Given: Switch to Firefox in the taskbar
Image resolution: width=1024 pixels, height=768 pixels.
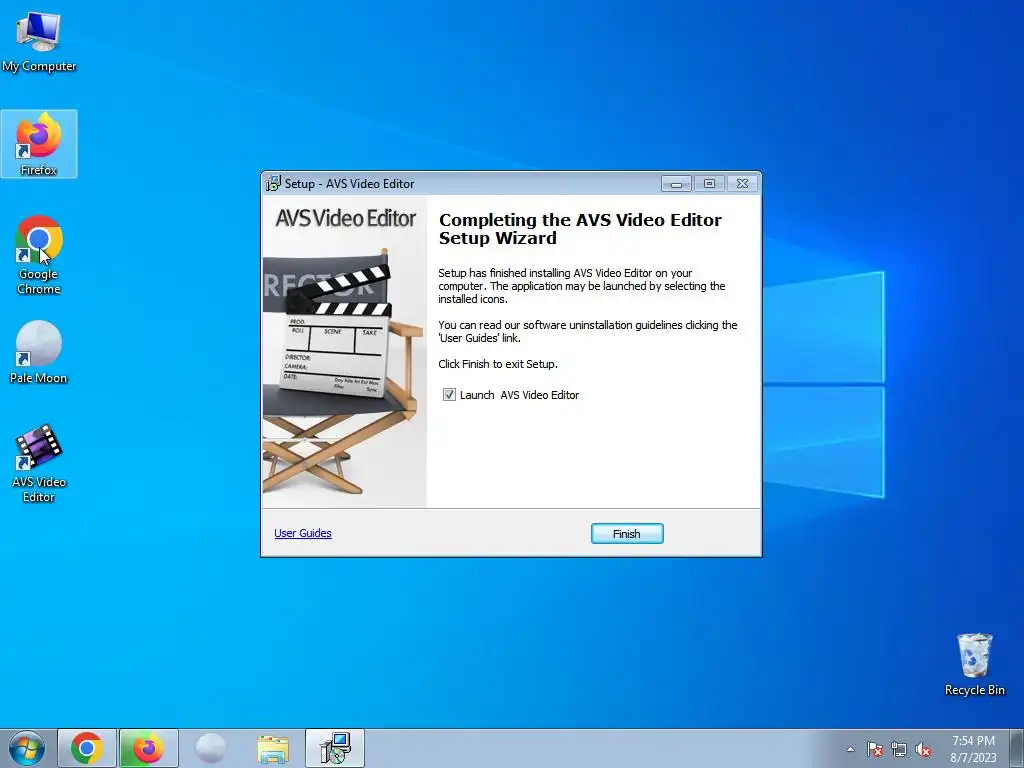Looking at the screenshot, I should (148, 748).
